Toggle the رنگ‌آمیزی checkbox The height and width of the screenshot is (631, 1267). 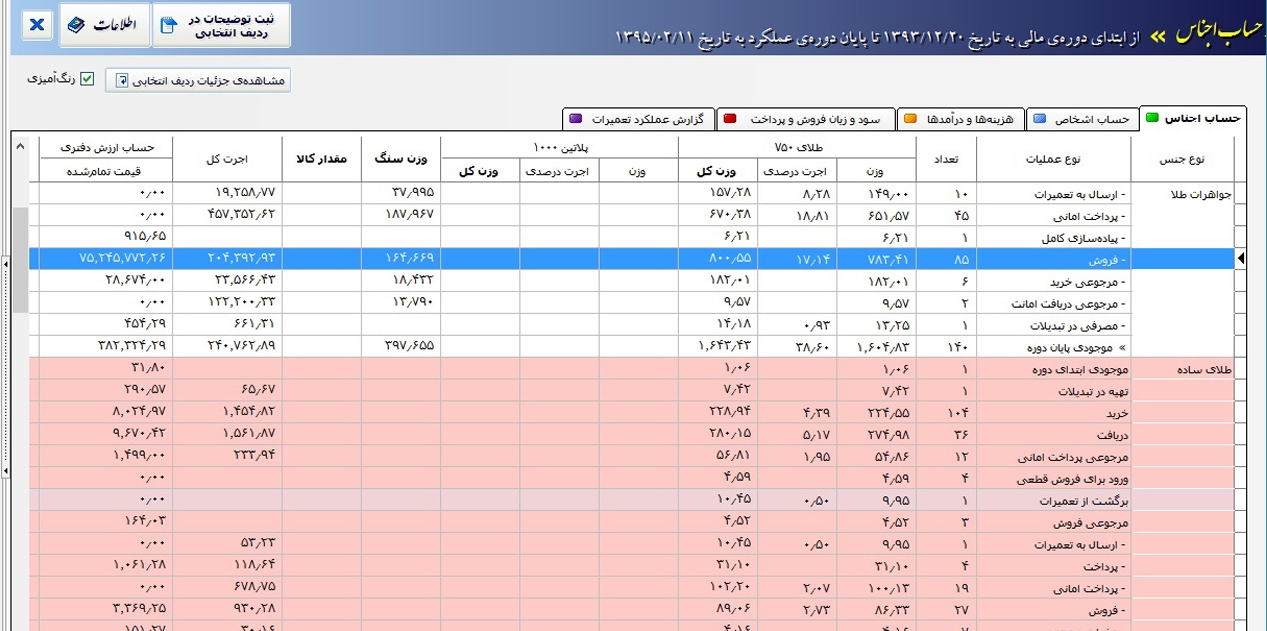(86, 79)
